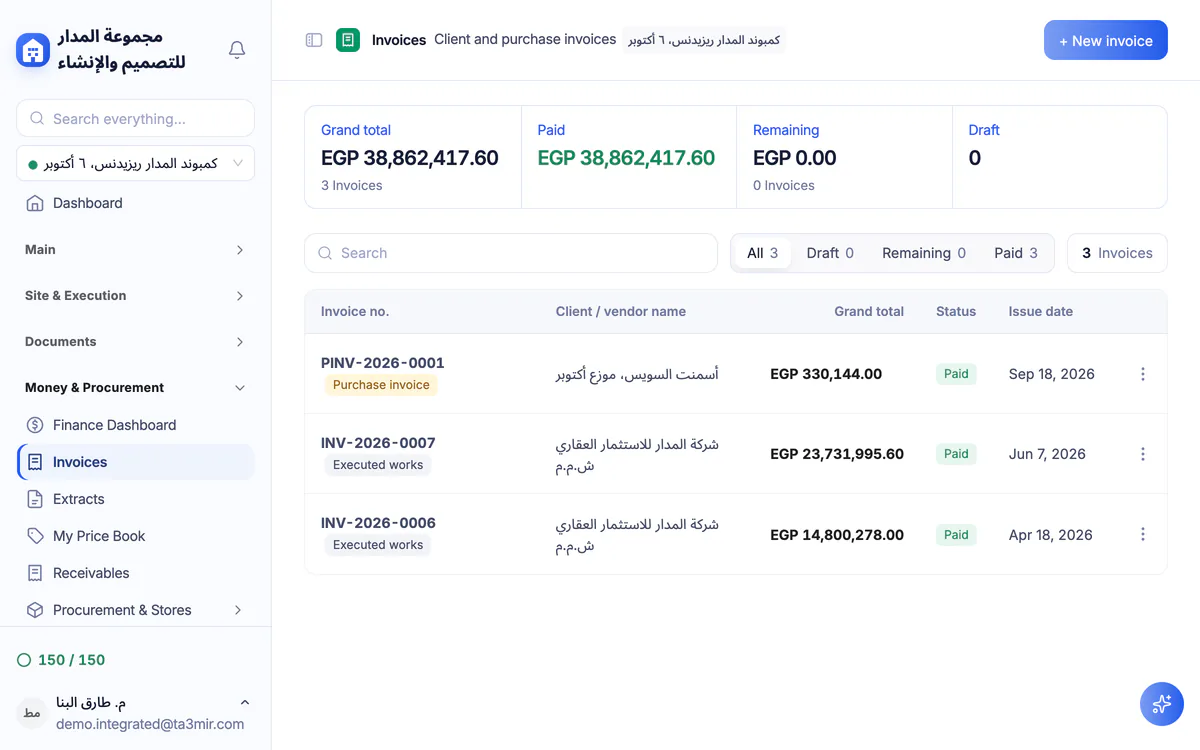
Task: Click Executed works badge under INV-2026-0007
Action: coord(378,465)
